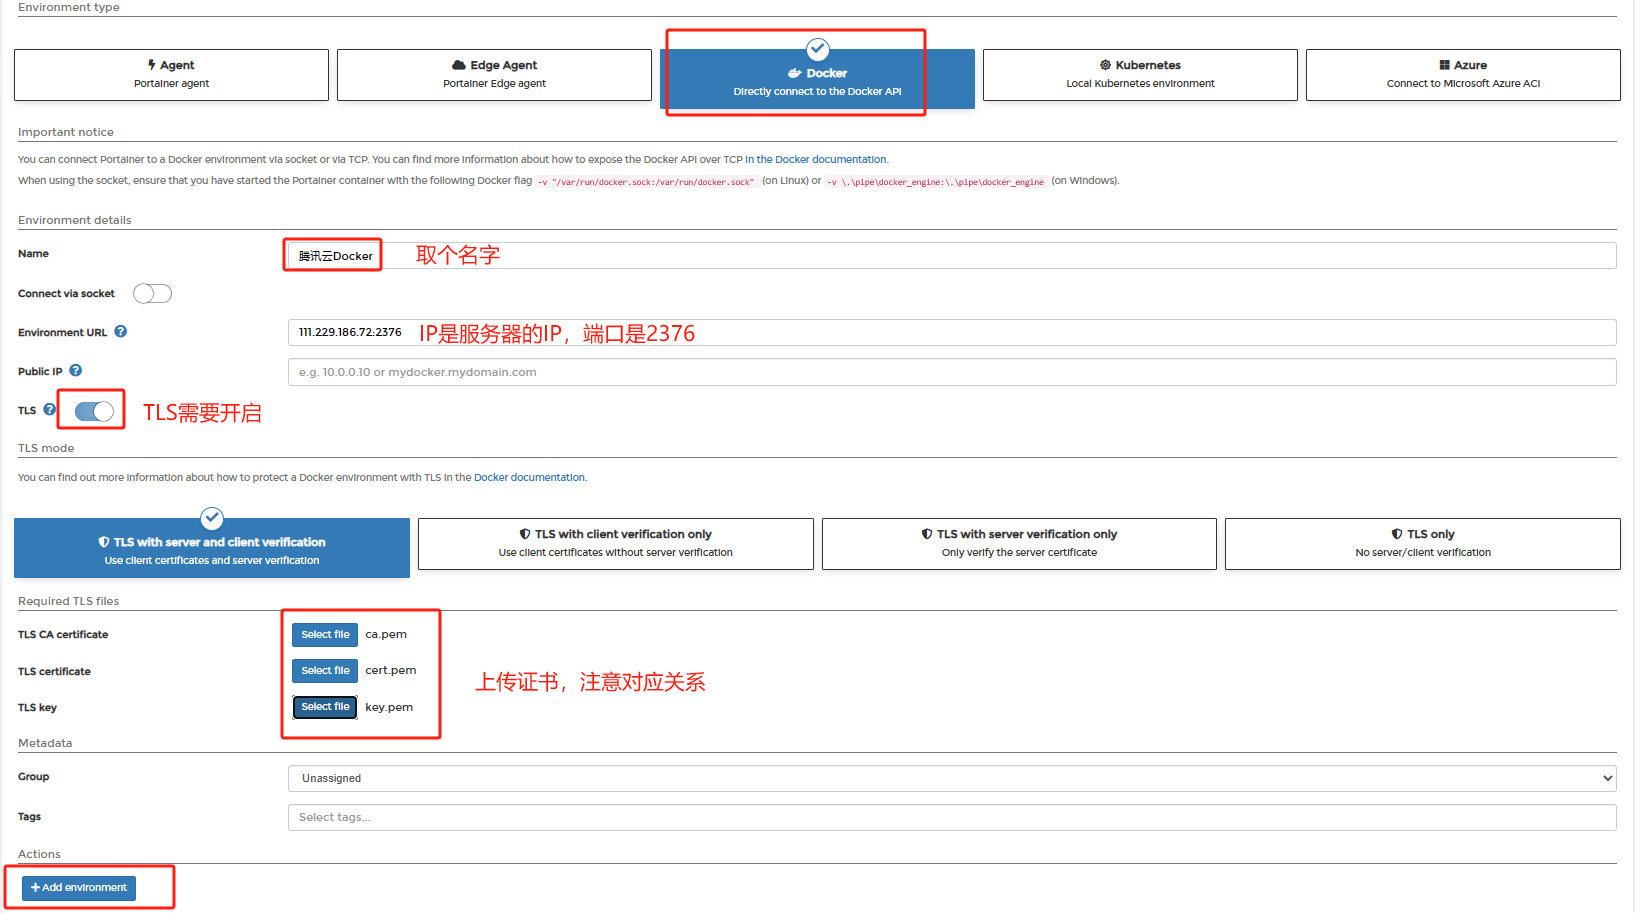Pick the Kubernetes environment type
1635x913 pixels.
1140,75
